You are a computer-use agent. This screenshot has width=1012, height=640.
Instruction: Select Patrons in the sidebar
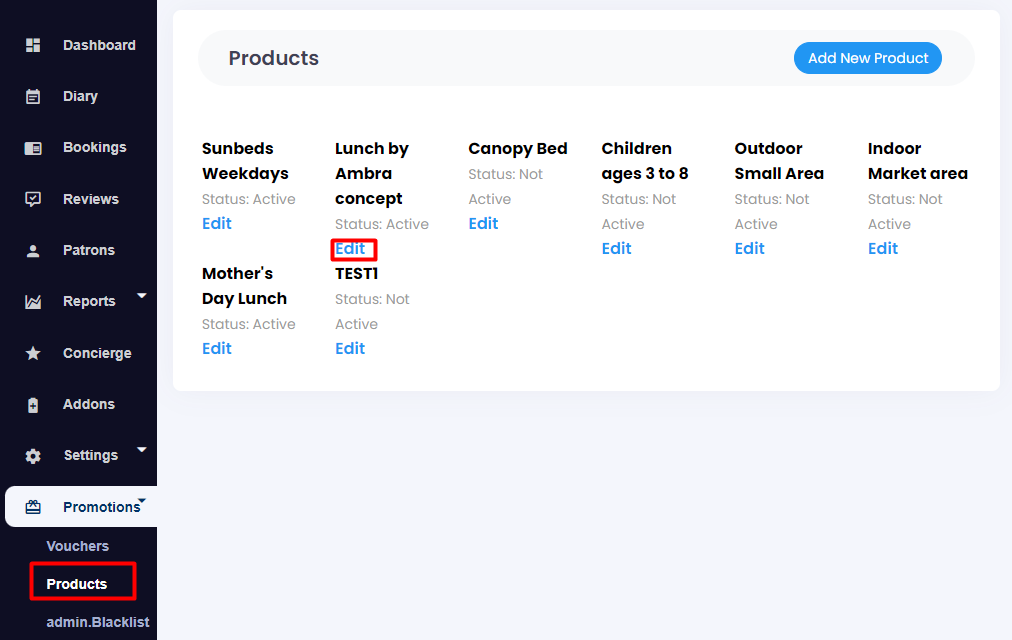(89, 250)
